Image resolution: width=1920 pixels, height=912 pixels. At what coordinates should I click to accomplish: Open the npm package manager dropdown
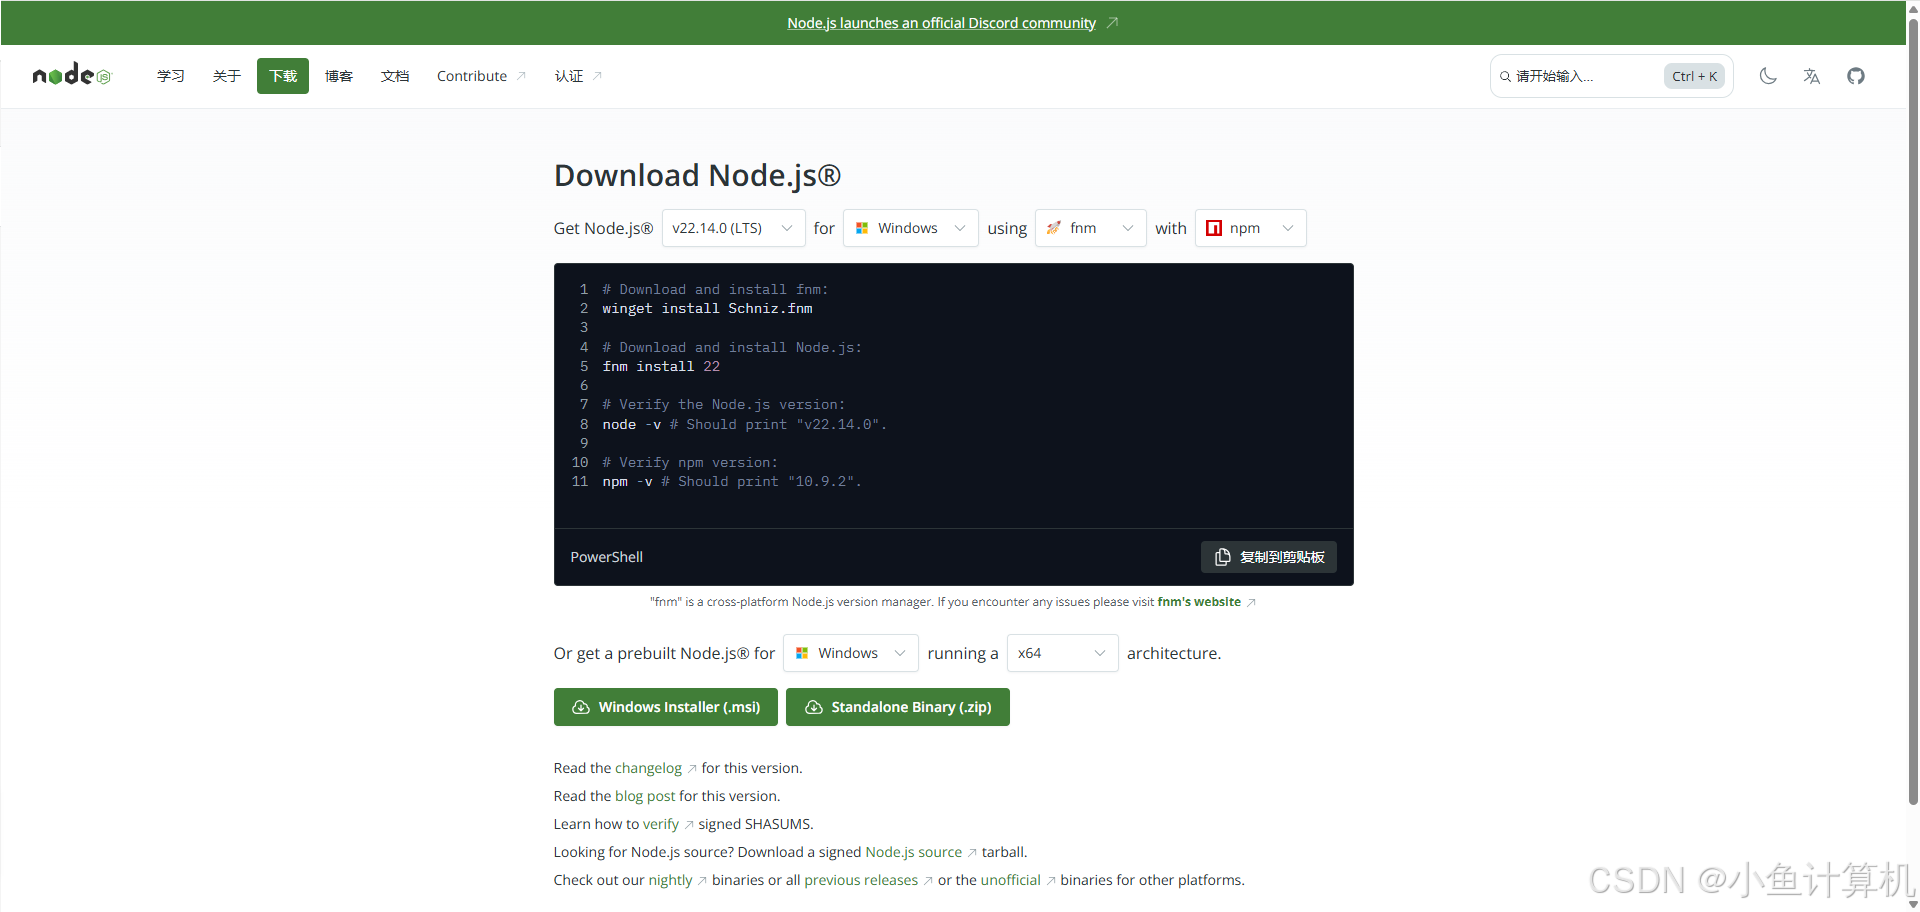(1250, 228)
